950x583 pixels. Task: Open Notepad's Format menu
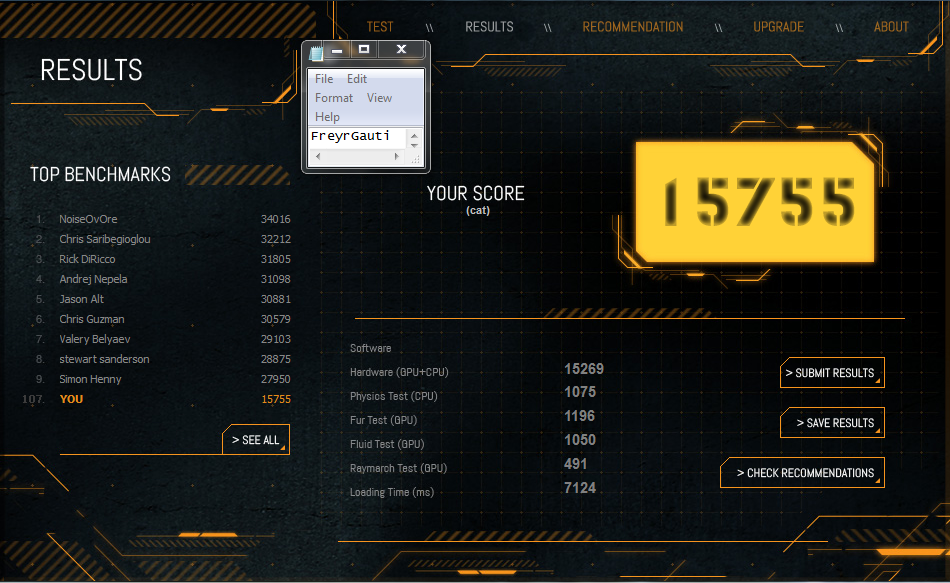tap(334, 98)
